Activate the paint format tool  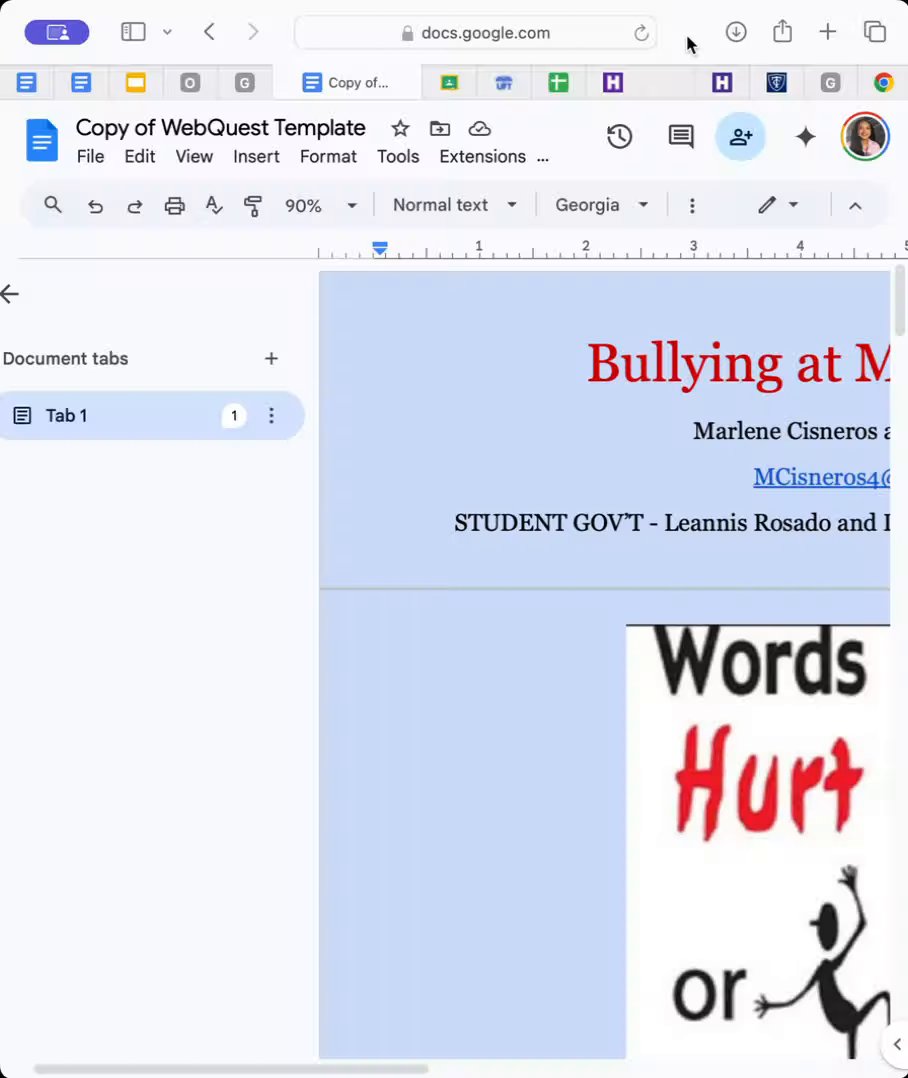[253, 206]
